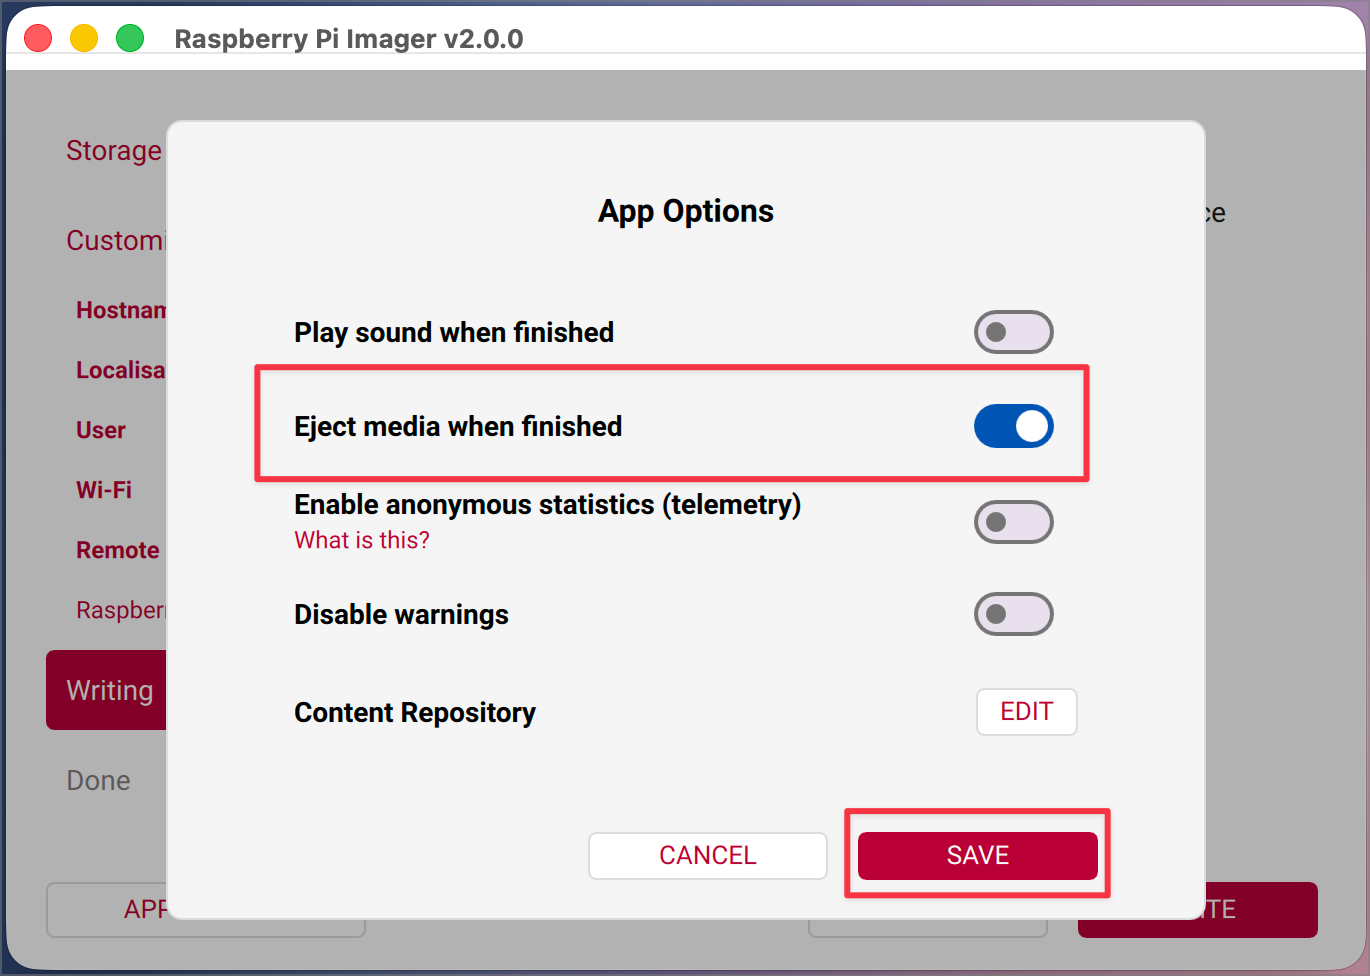
Task: Minimize the Raspberry Pi Imager window
Action: point(84,37)
